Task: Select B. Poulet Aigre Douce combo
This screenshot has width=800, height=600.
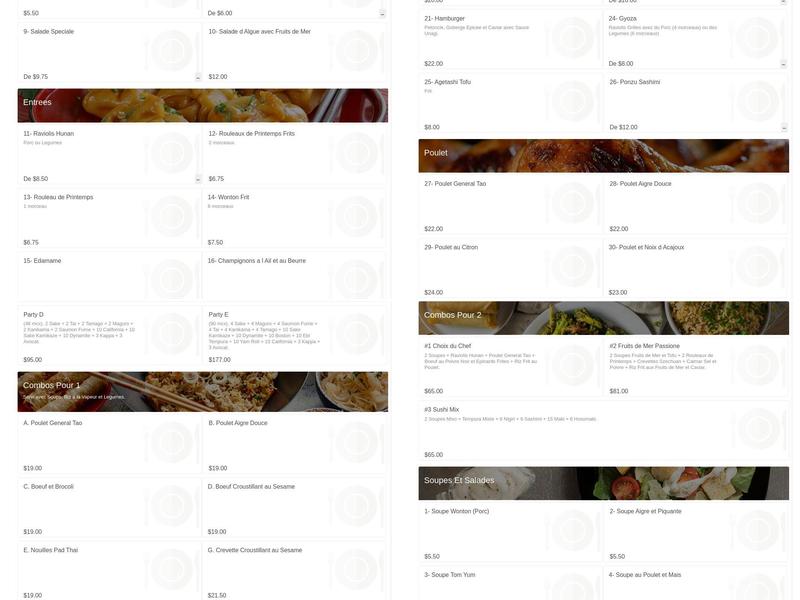Action: [x=294, y=445]
